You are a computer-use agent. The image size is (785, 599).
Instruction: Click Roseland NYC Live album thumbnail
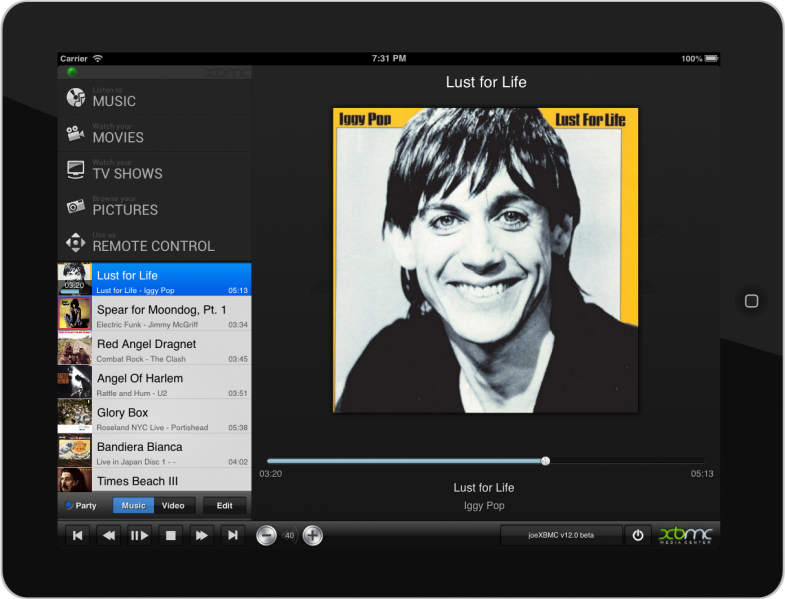click(x=75, y=417)
